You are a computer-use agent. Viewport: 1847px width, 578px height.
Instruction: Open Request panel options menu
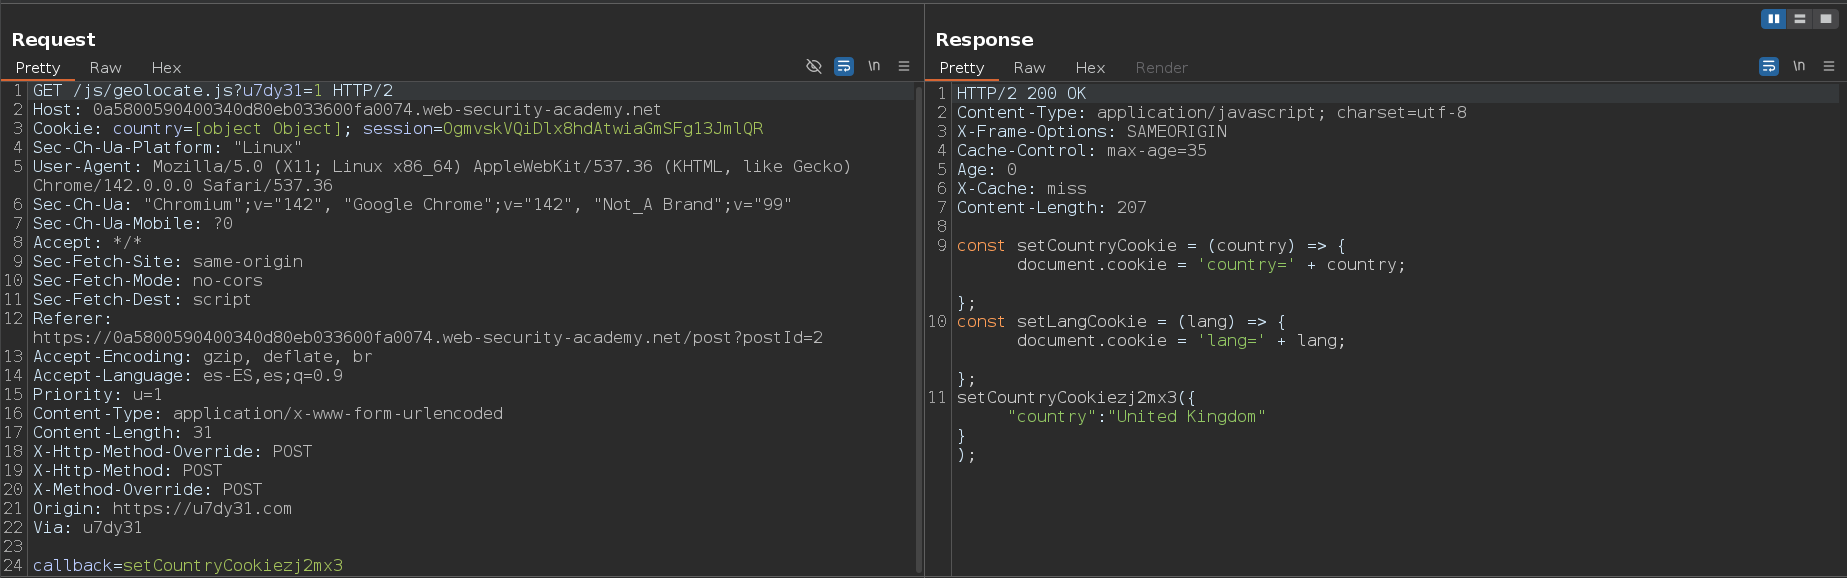point(904,66)
